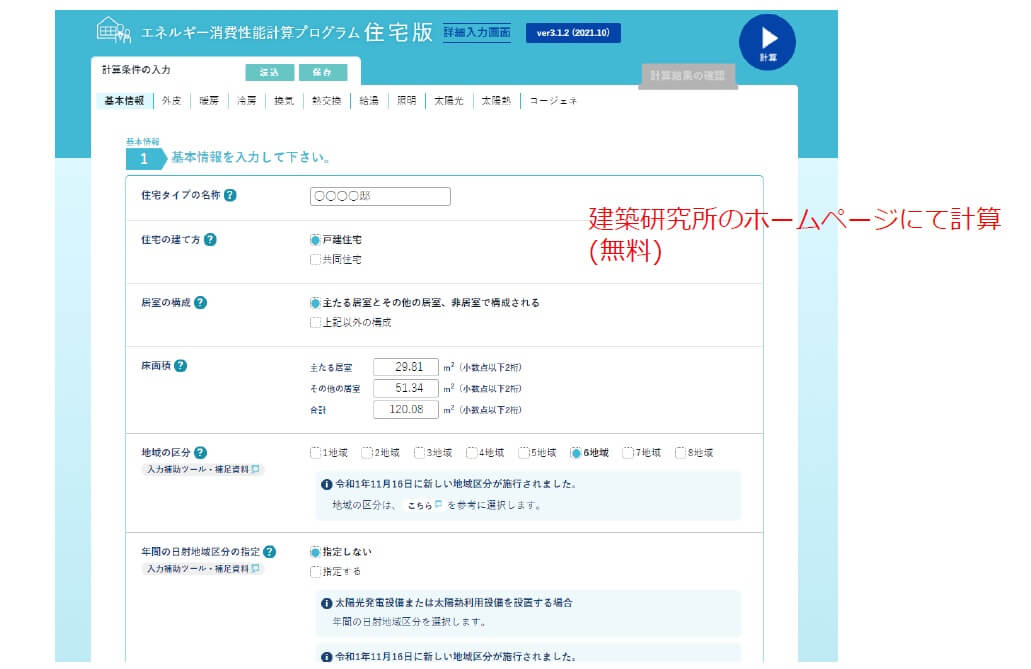Open help for 年間の日射地域区分の指定
1031x669 pixels.
pyautogui.click(x=270, y=551)
